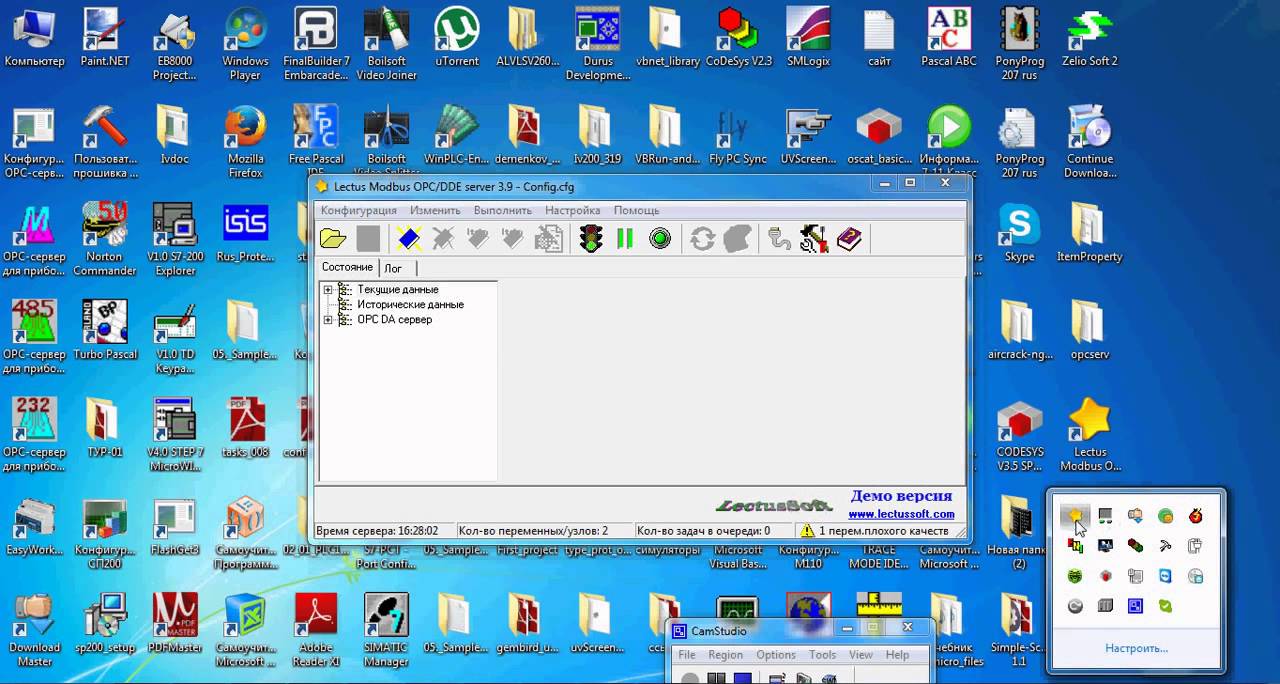Open the Конфигурация menu
The width and height of the screenshot is (1280, 684).
[x=358, y=211]
